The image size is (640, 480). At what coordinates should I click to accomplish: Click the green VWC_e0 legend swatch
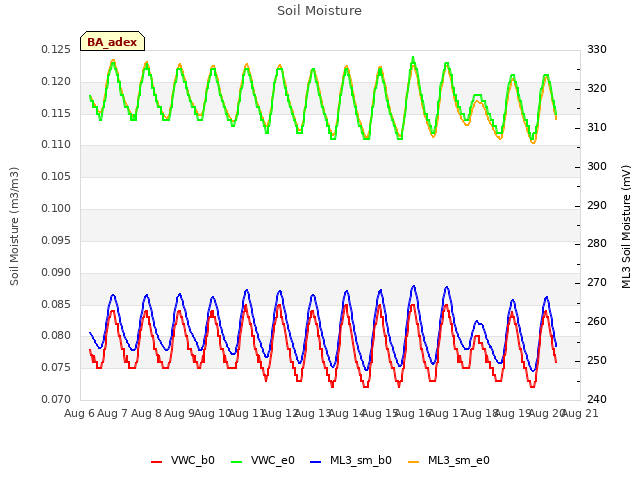236,462
